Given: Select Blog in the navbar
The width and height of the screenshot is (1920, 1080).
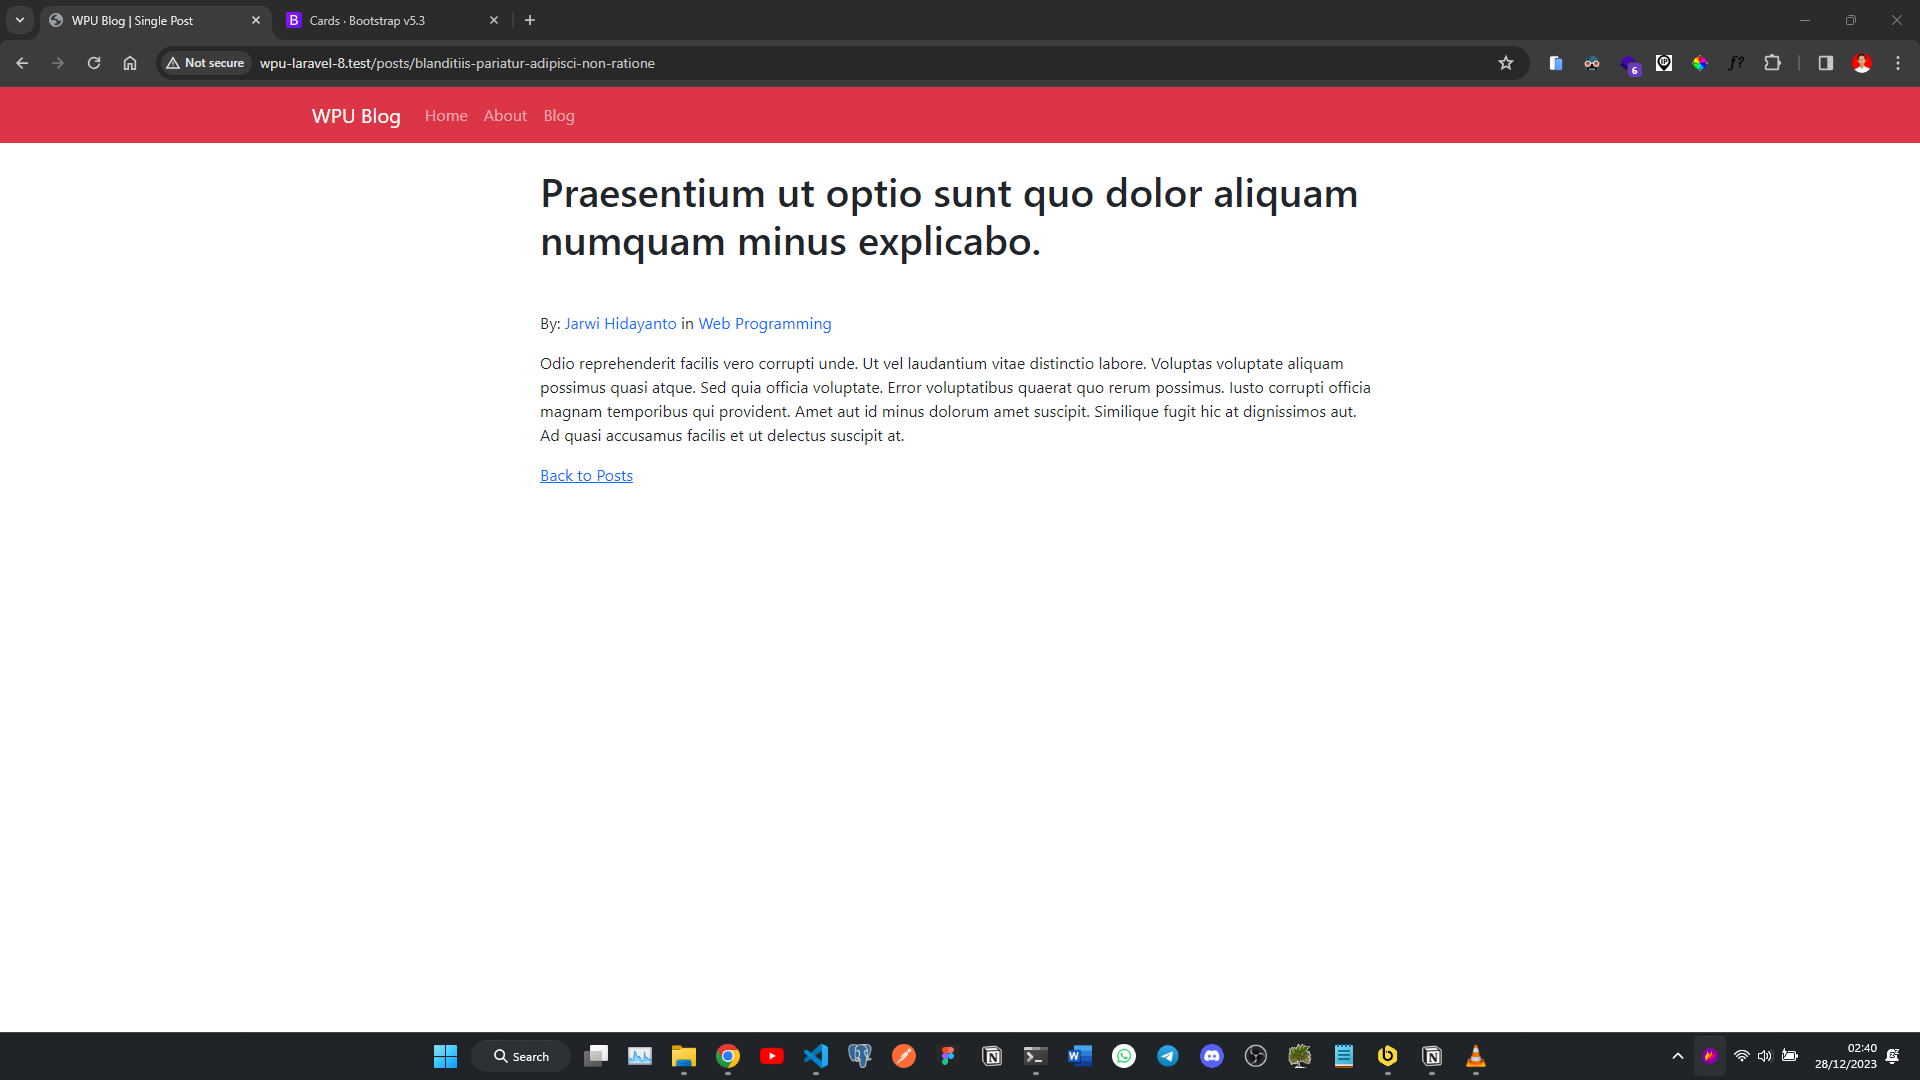Looking at the screenshot, I should click(559, 116).
